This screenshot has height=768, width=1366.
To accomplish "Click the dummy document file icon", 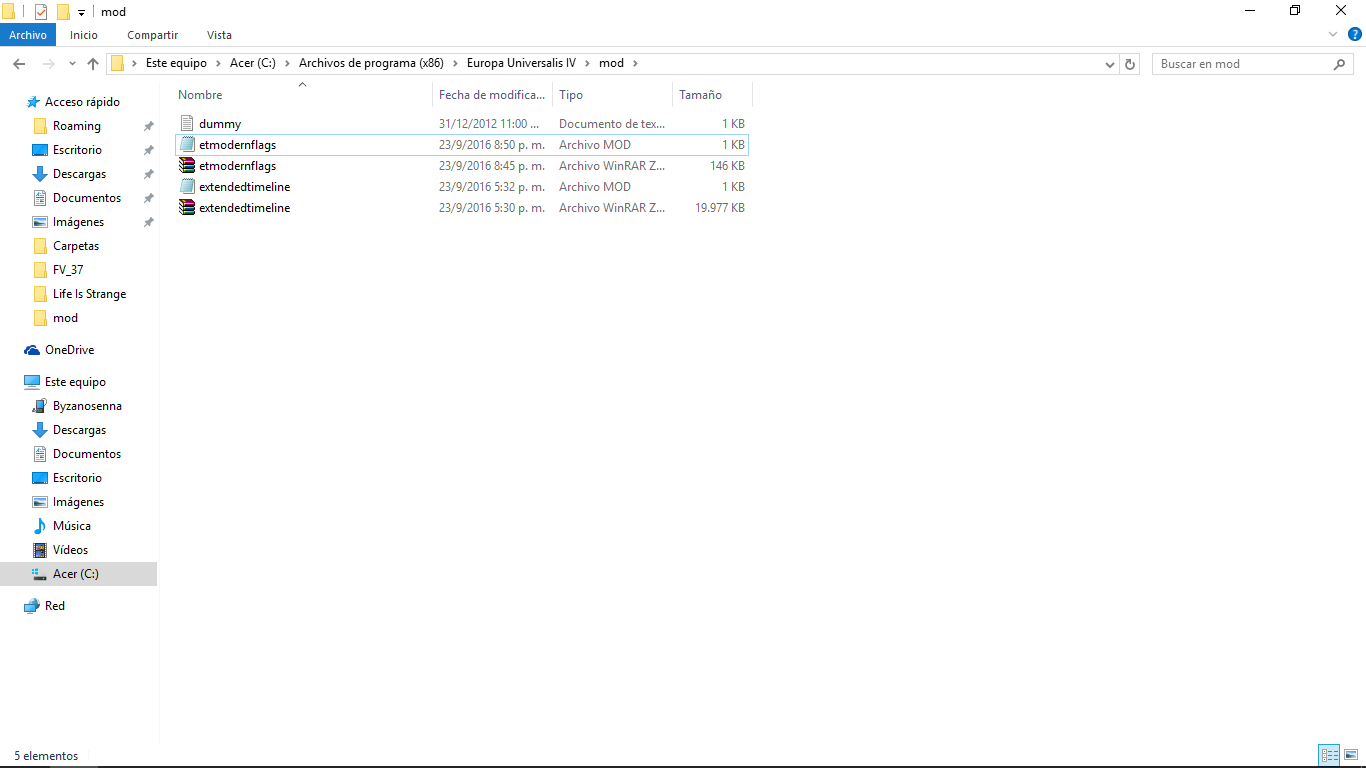I will coord(187,124).
